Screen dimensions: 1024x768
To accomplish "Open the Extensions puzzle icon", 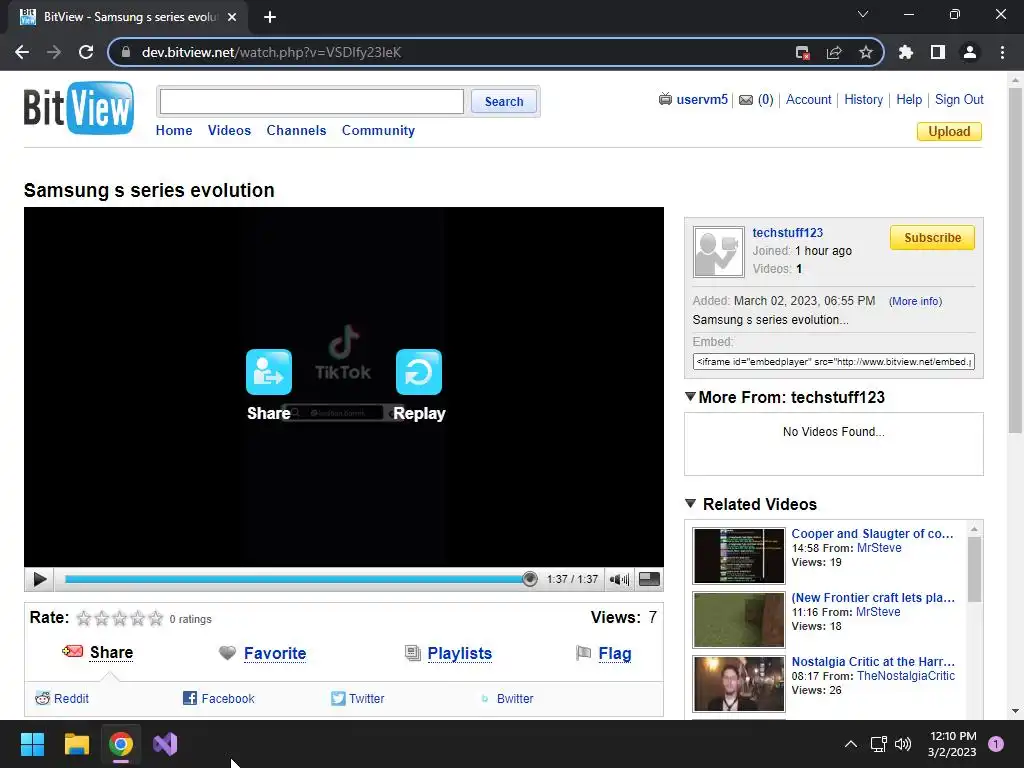I will (x=905, y=52).
